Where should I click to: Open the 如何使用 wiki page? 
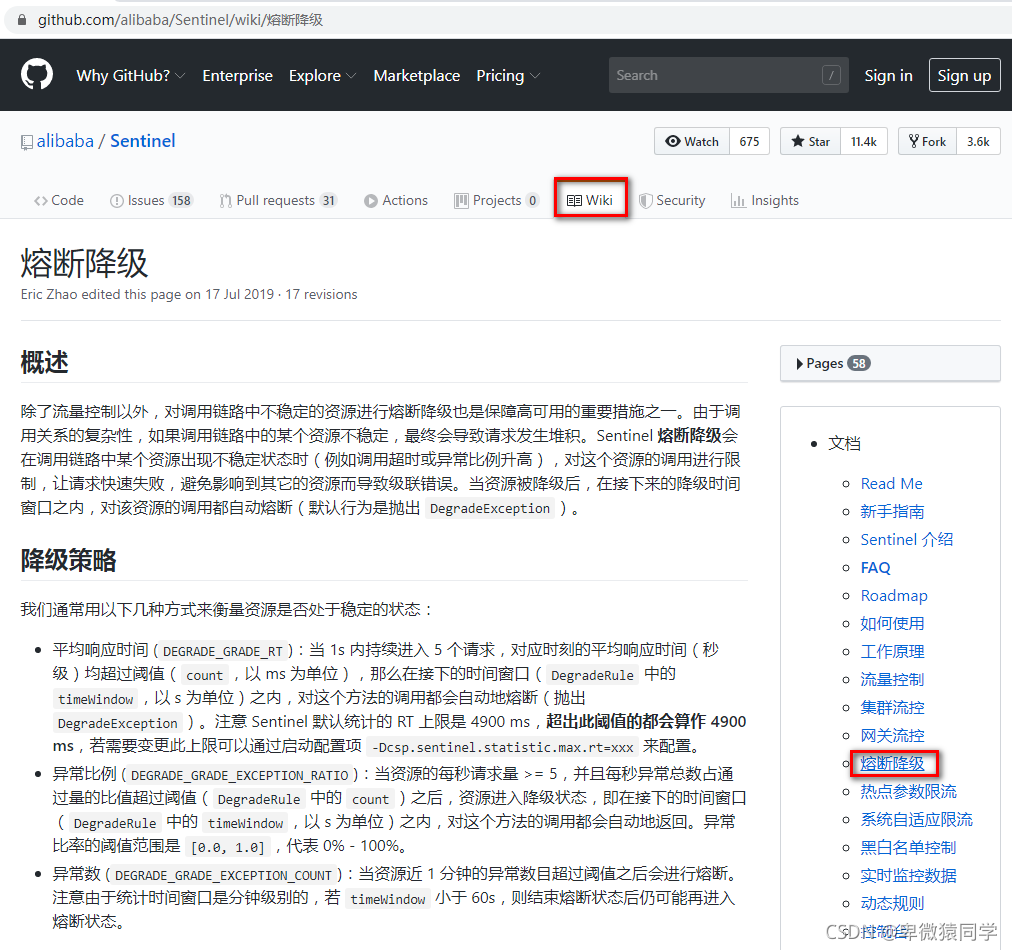(x=892, y=623)
